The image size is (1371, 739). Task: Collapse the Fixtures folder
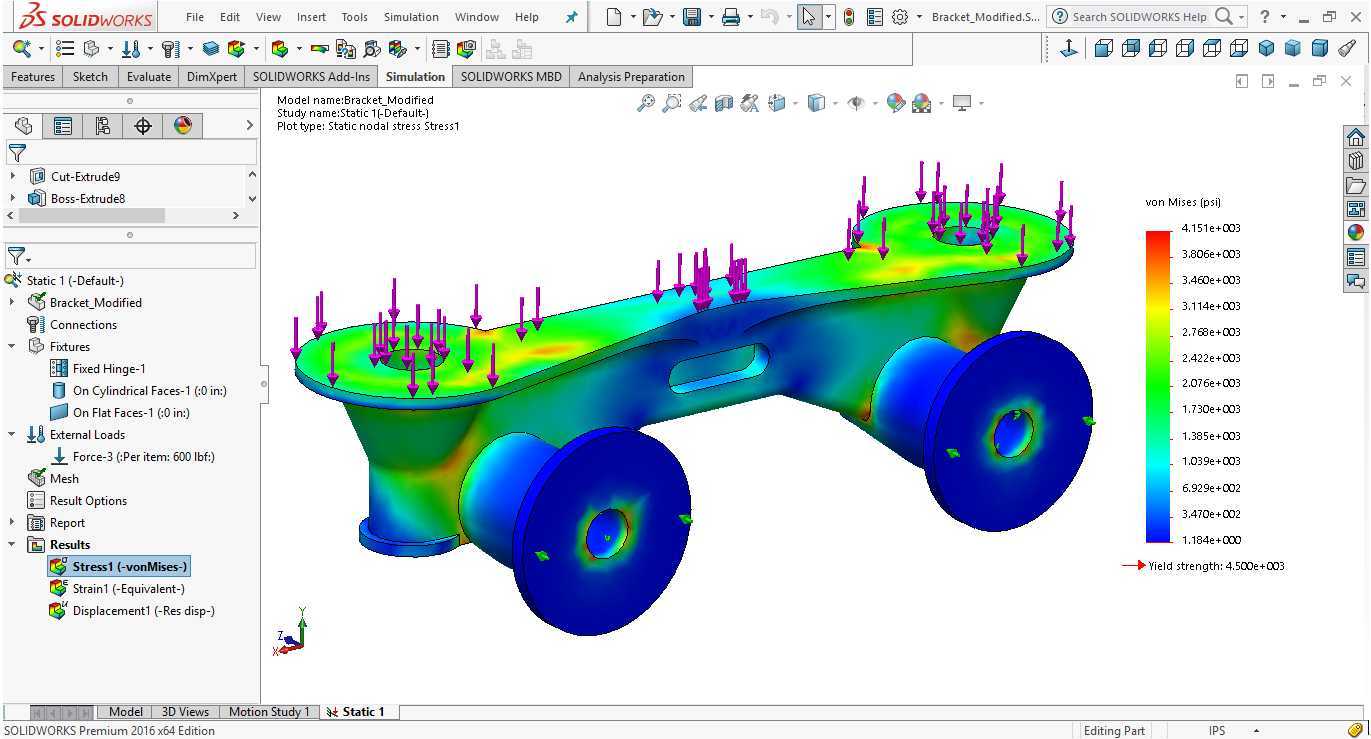click(x=12, y=346)
